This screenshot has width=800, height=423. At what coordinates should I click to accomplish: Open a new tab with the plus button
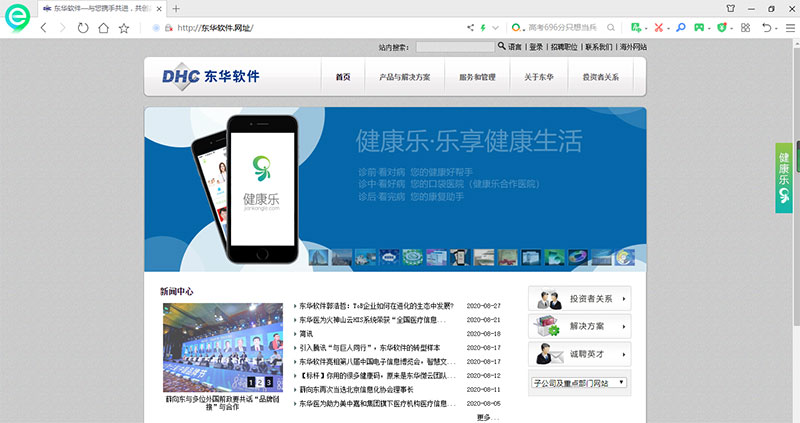tap(177, 8)
